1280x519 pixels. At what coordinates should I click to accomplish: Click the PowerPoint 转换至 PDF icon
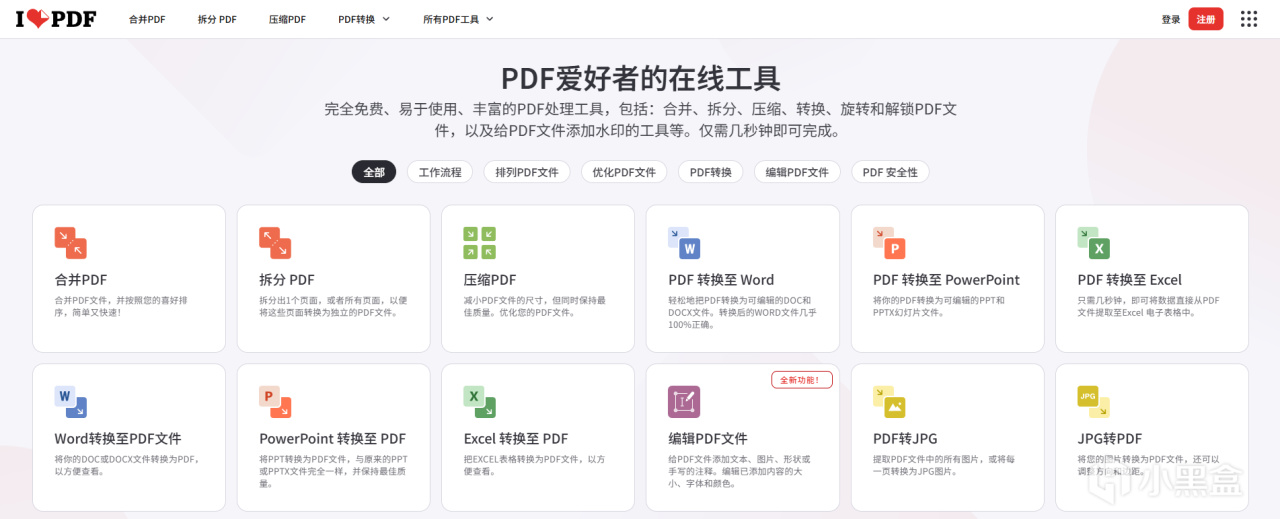275,402
